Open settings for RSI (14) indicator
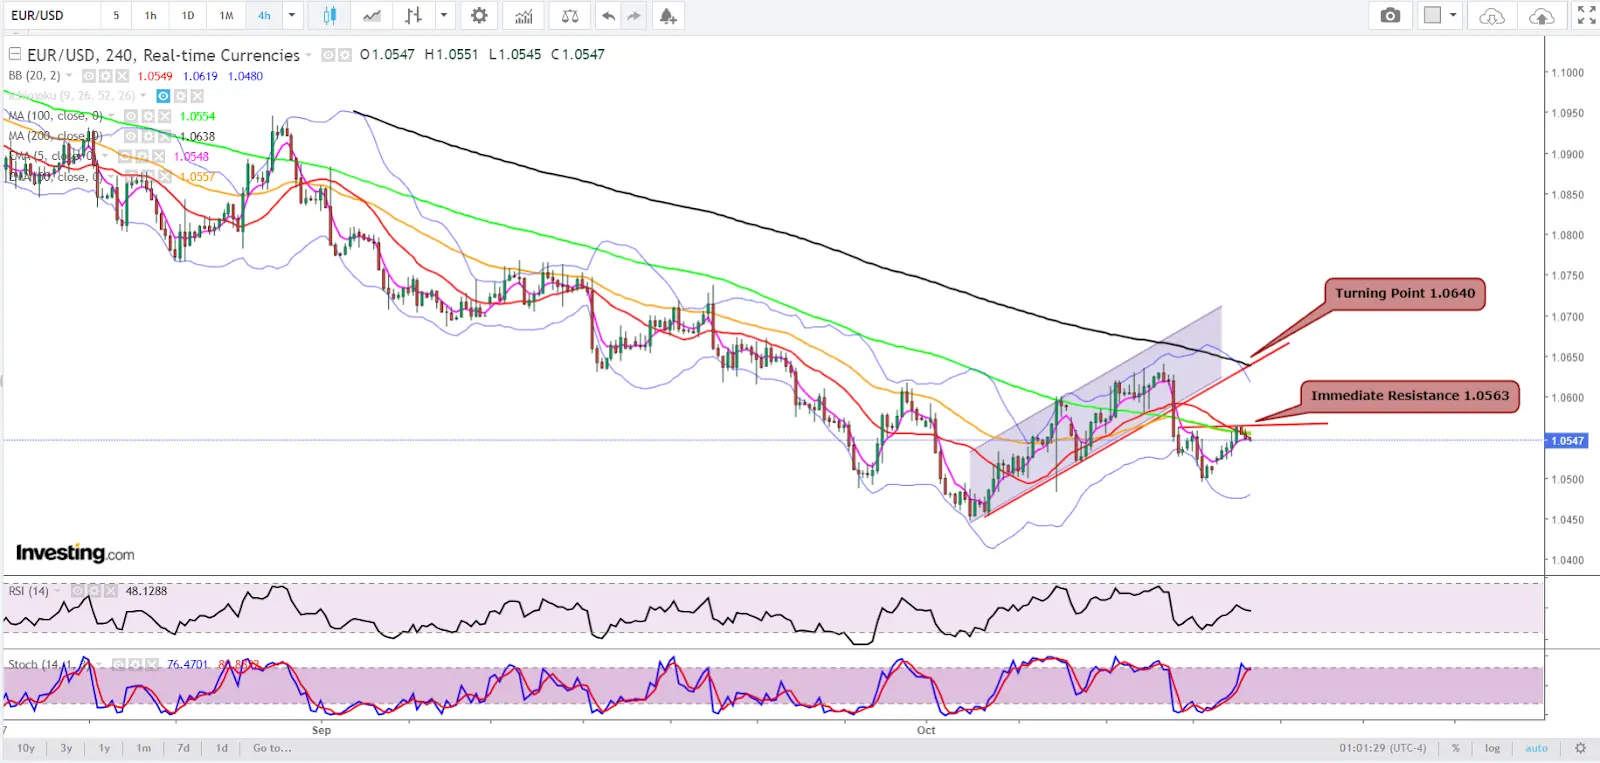 tap(94, 591)
